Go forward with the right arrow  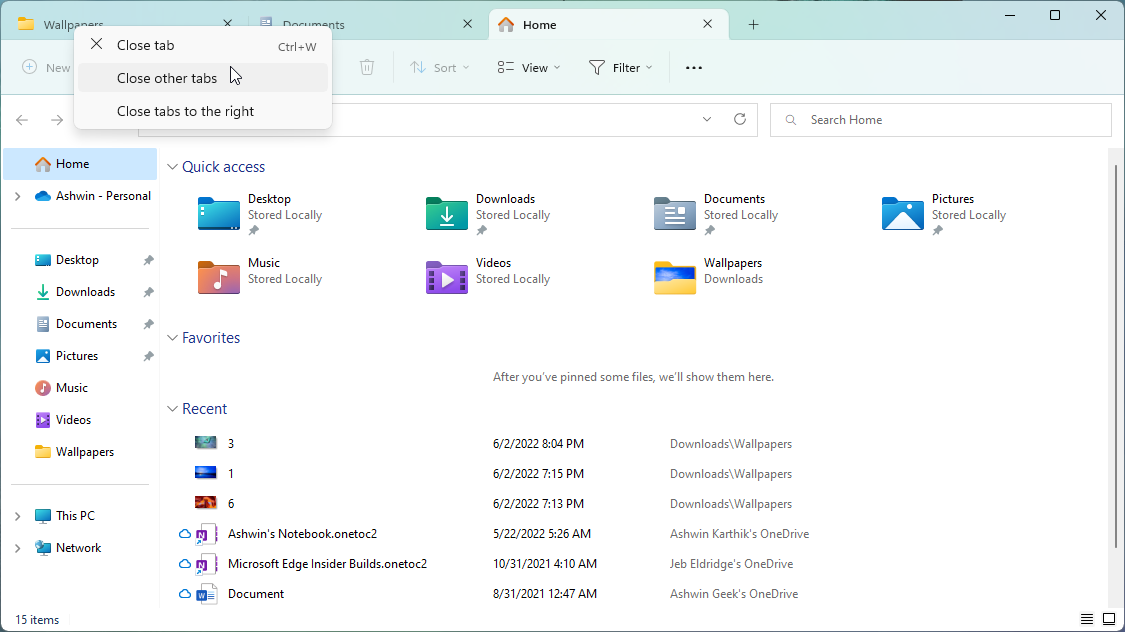[57, 120]
